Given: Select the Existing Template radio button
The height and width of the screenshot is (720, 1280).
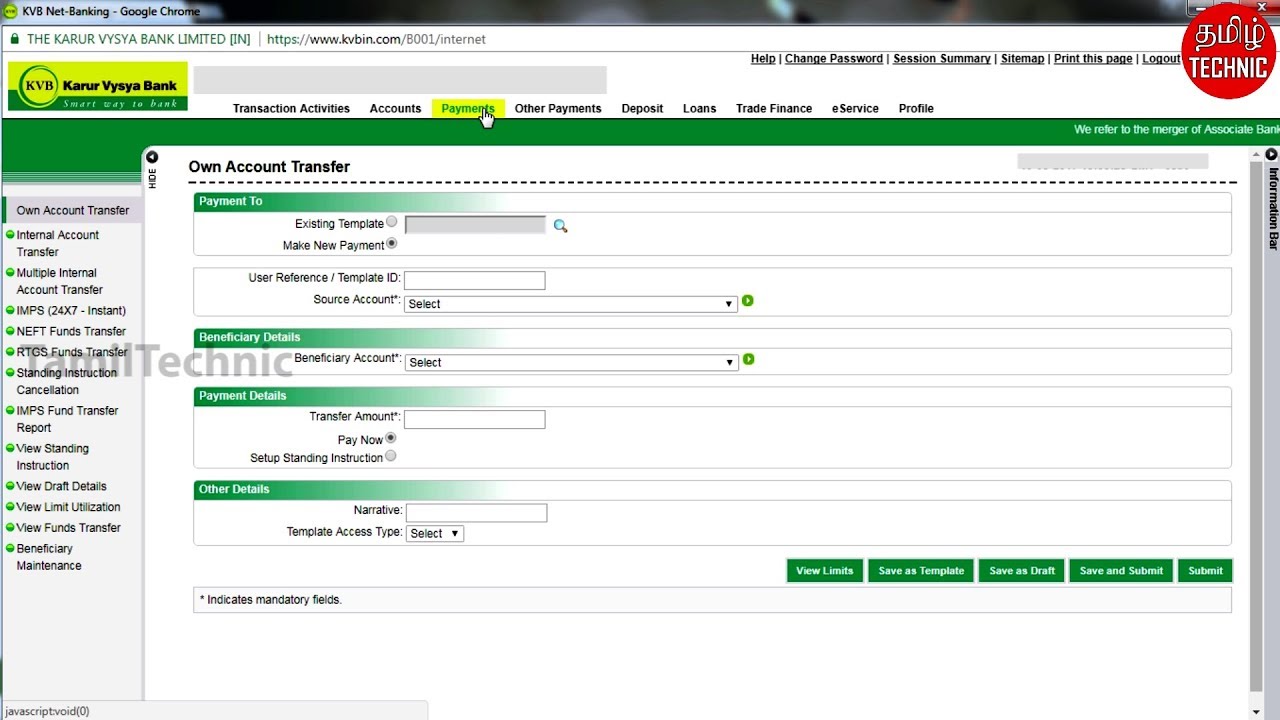Looking at the screenshot, I should pyautogui.click(x=391, y=222).
